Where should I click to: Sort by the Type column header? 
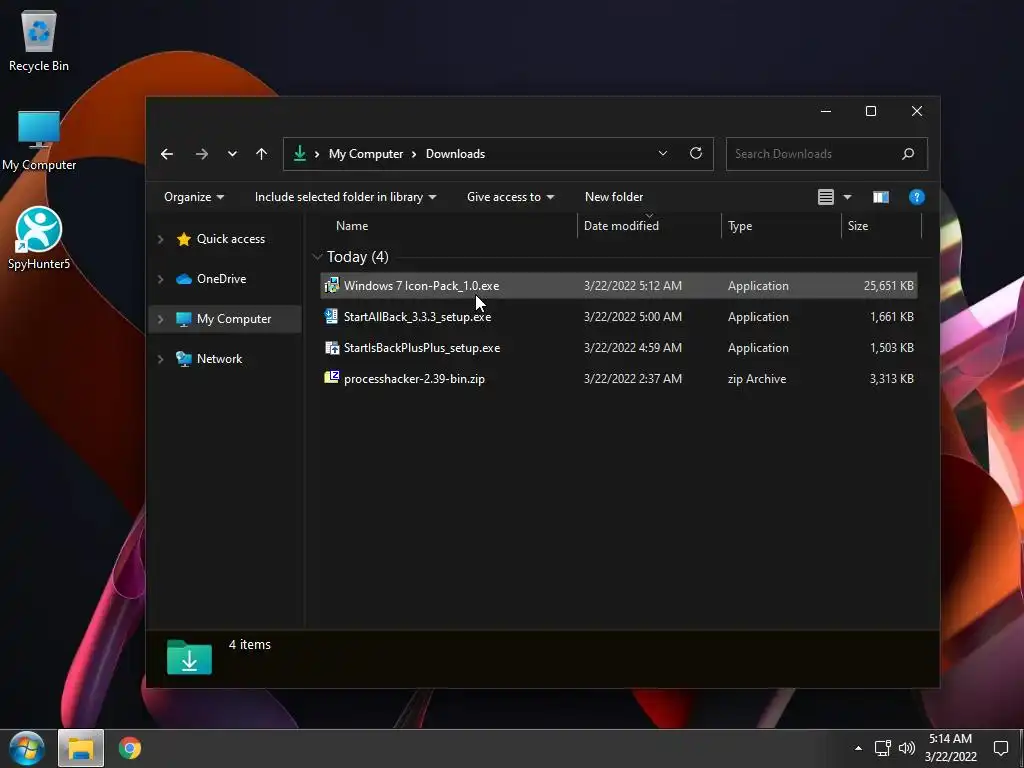point(781,226)
